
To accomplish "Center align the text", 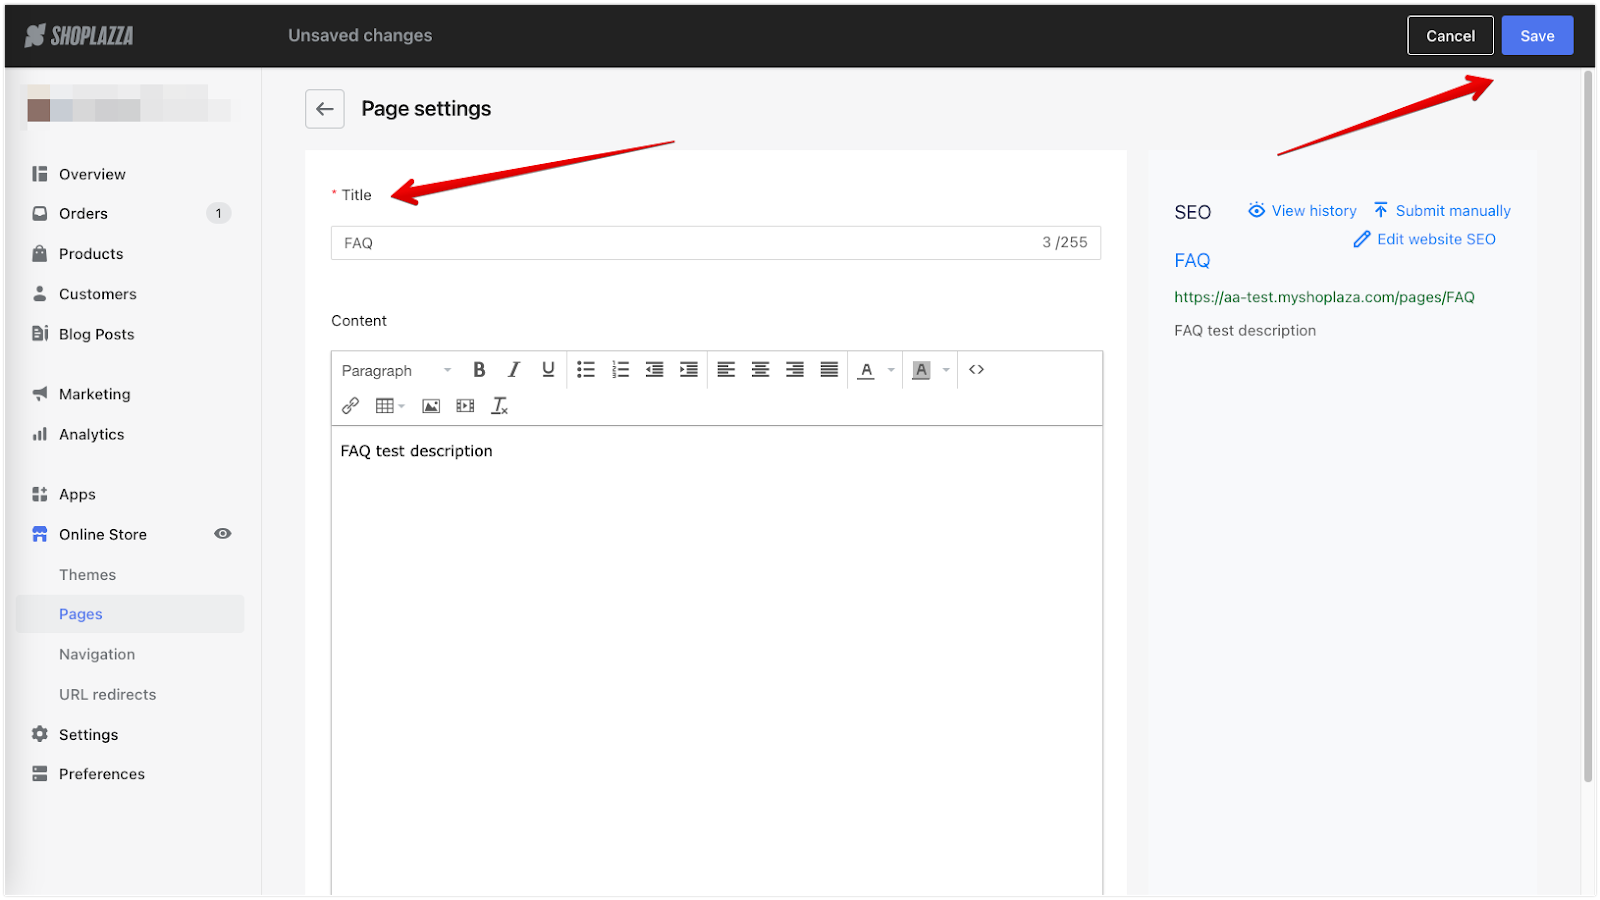I will point(760,370).
